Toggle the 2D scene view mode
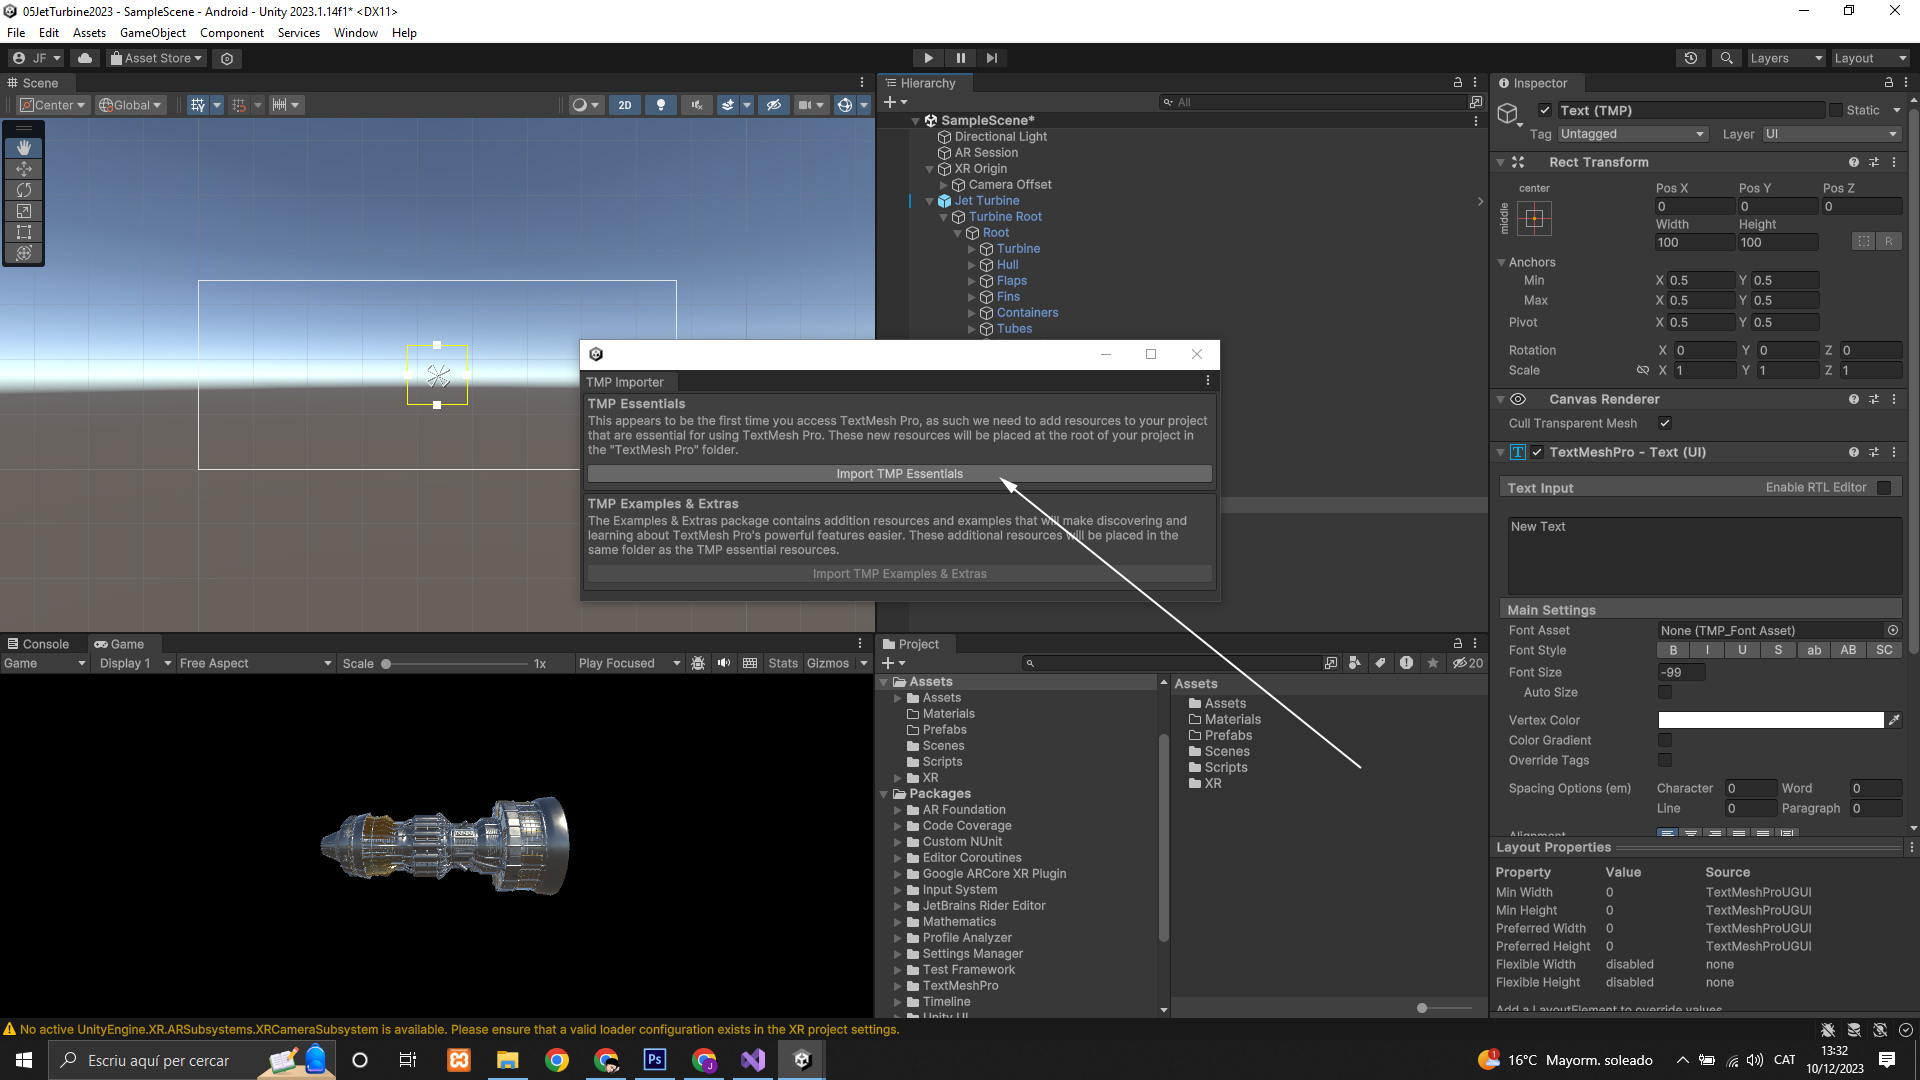The height and width of the screenshot is (1080, 1920). [625, 105]
